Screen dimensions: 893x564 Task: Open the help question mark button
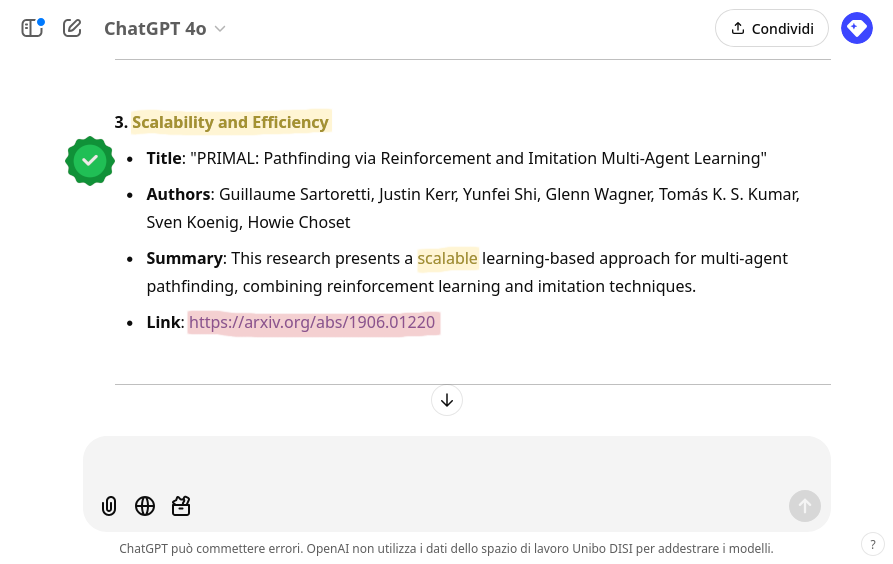point(873,545)
